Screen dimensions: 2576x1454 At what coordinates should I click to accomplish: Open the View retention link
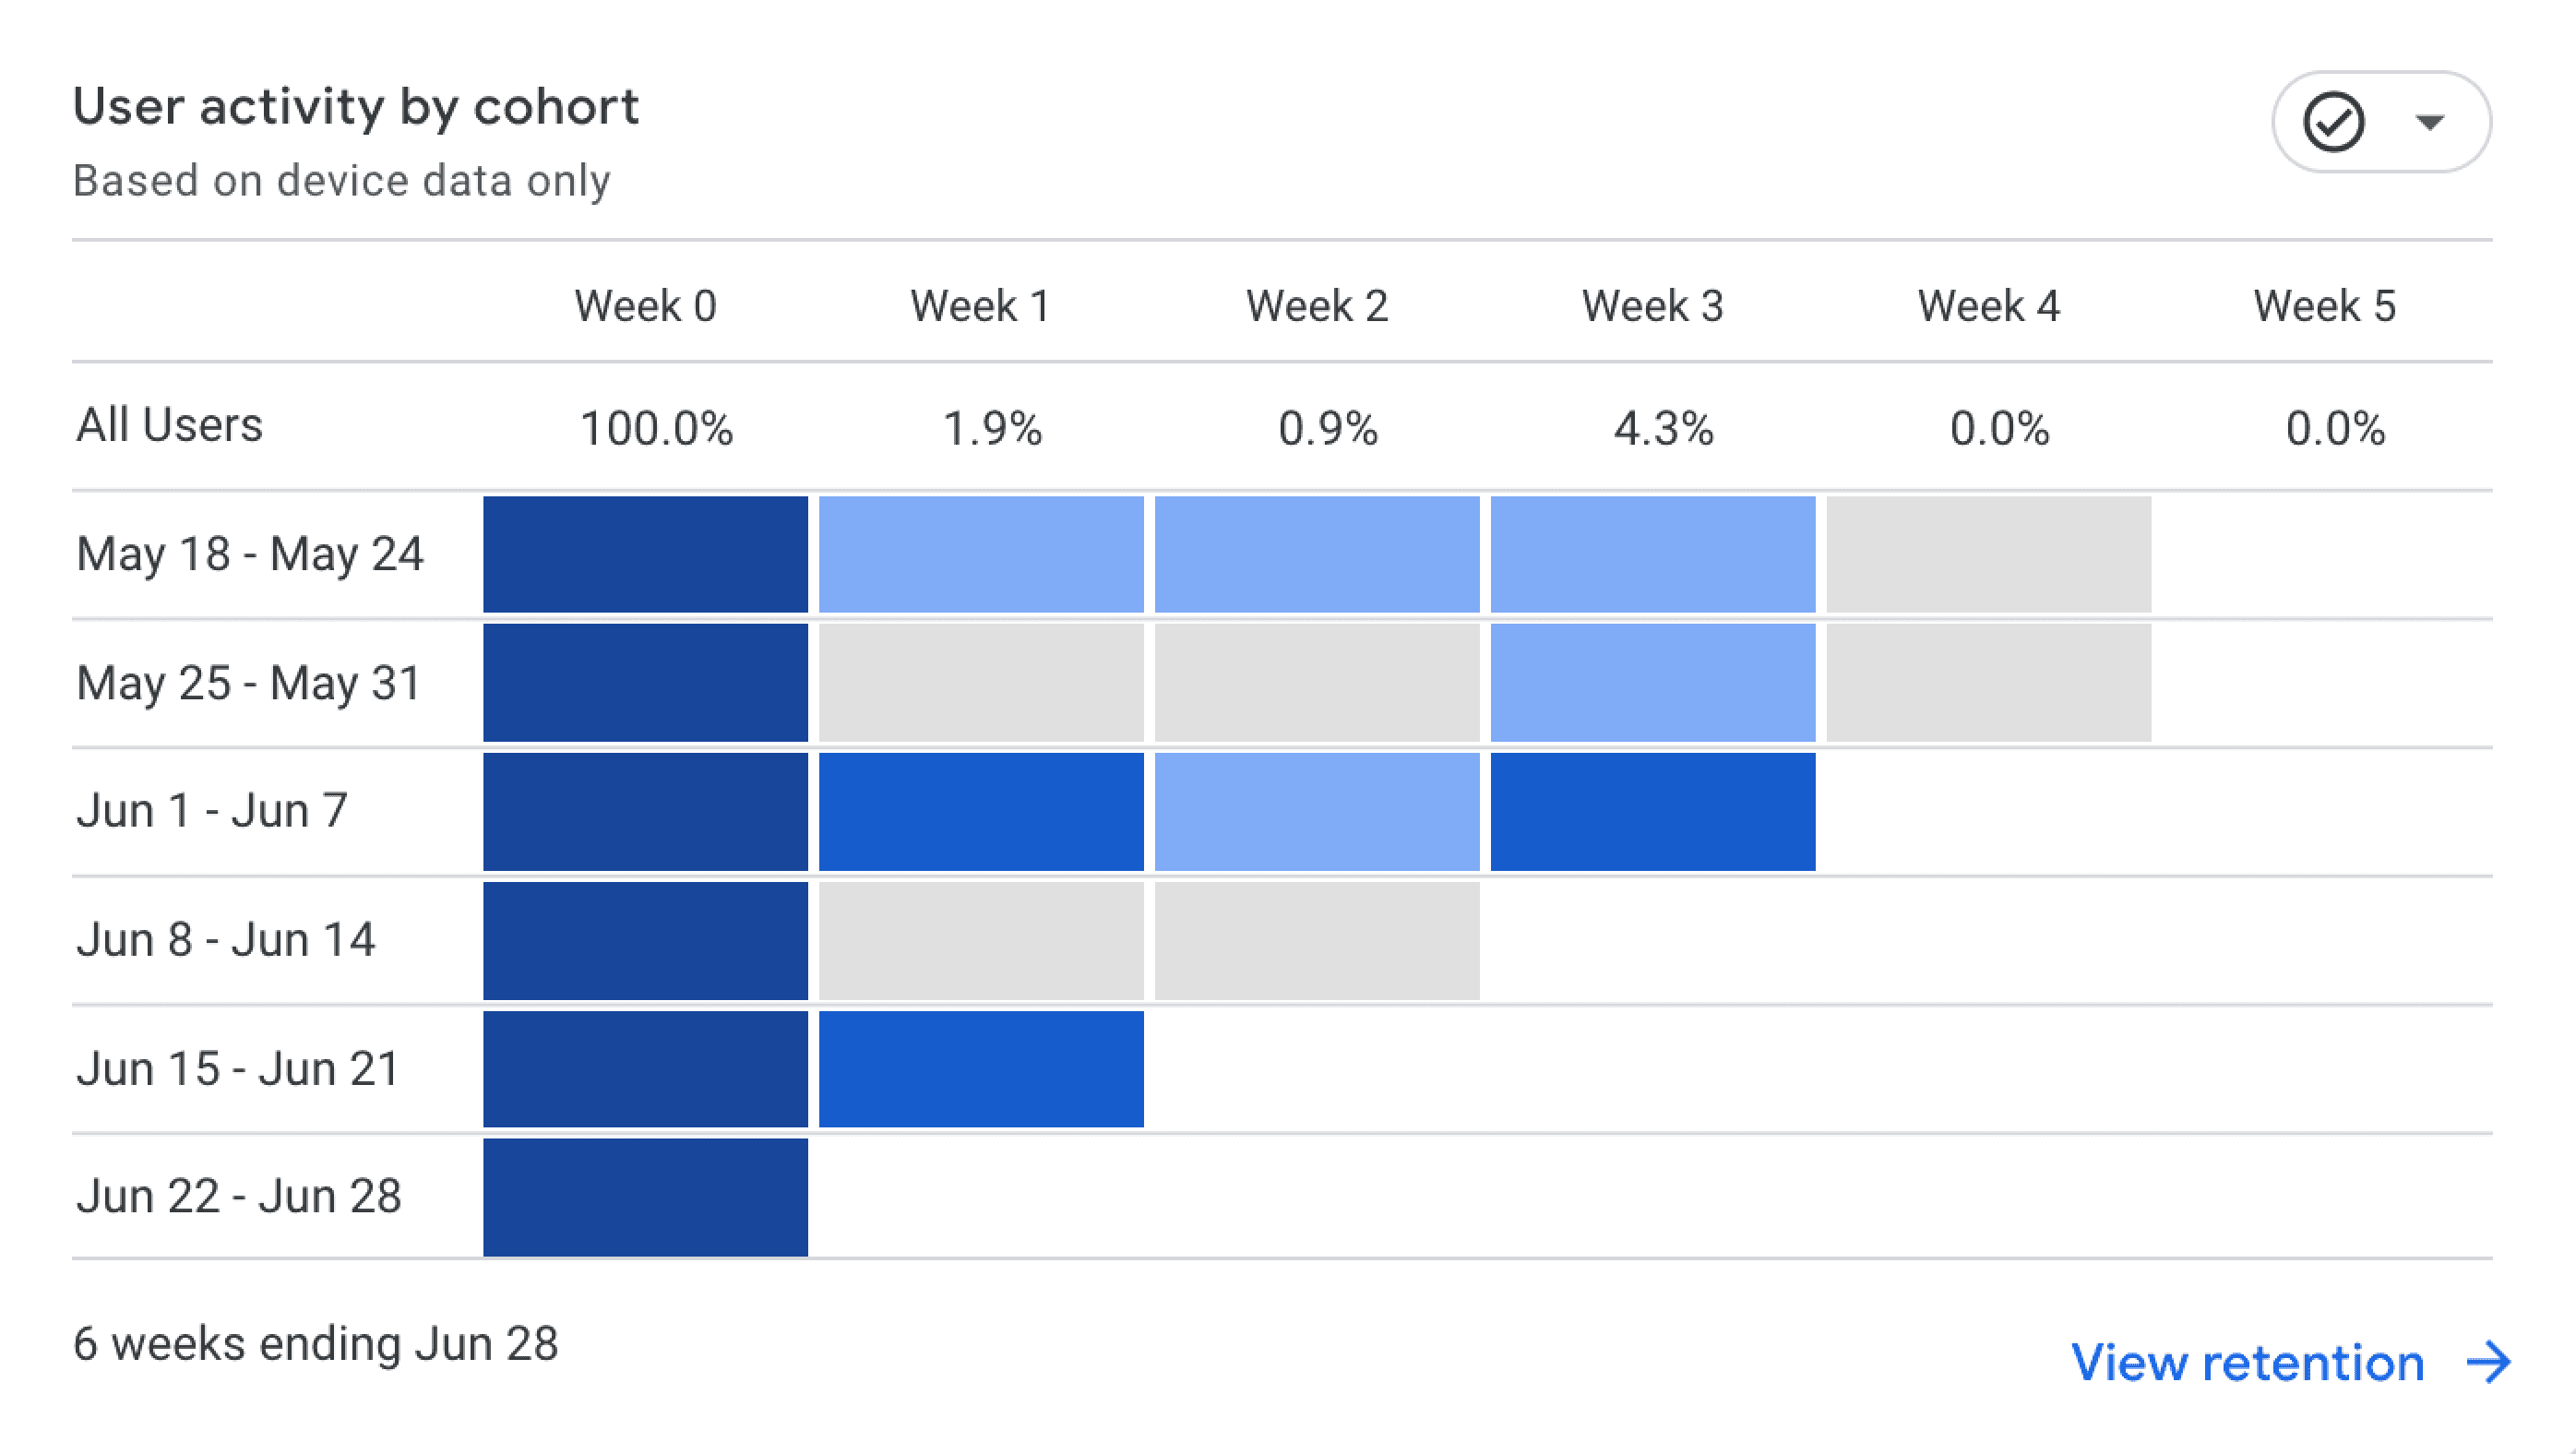tap(2247, 1362)
